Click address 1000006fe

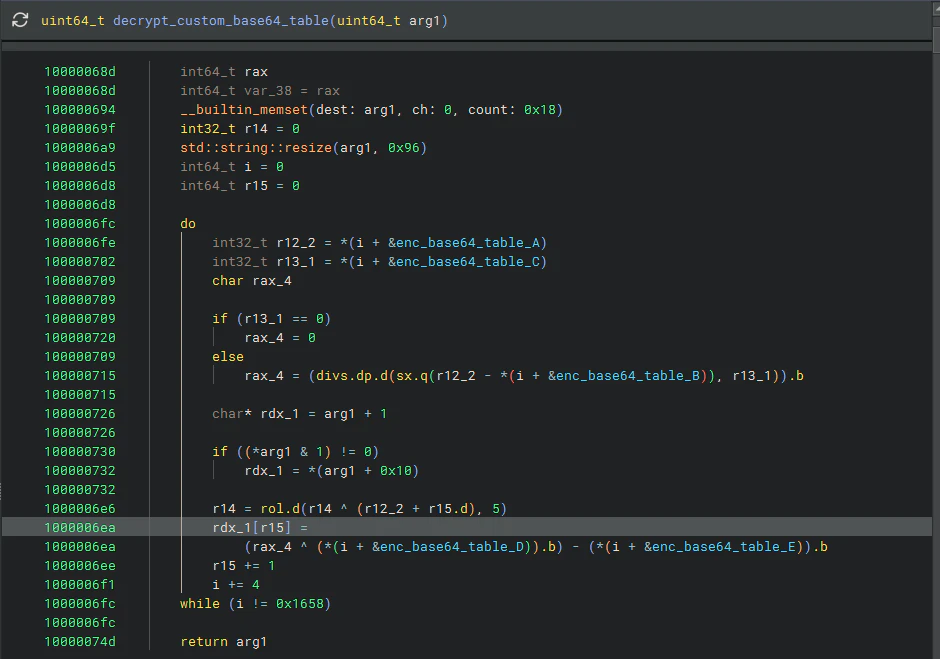point(80,243)
